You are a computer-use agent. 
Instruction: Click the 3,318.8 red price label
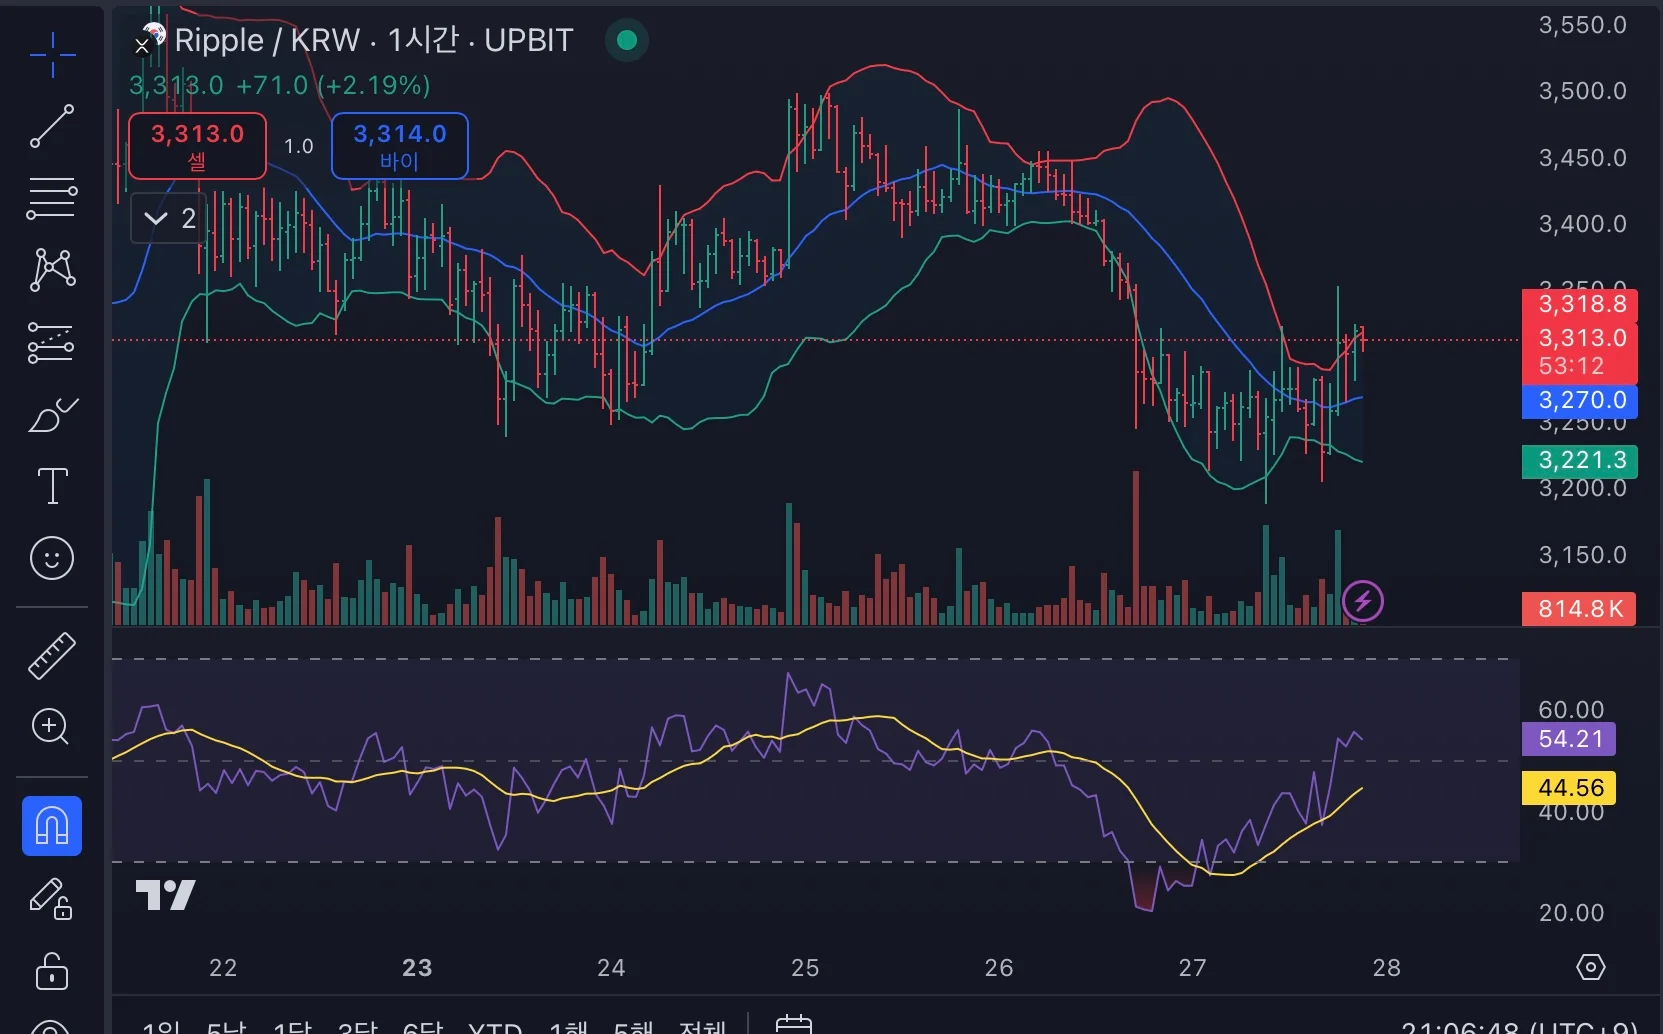(1580, 304)
